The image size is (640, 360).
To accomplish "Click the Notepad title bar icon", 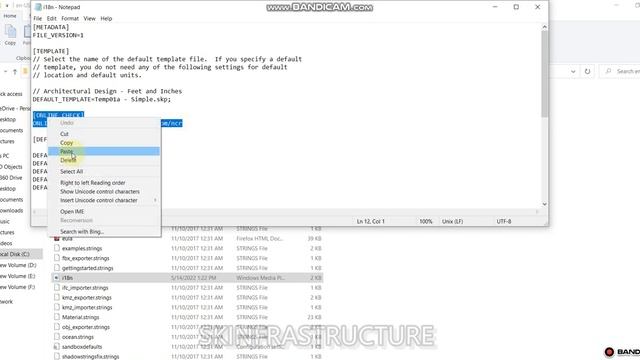I will coord(38,7).
